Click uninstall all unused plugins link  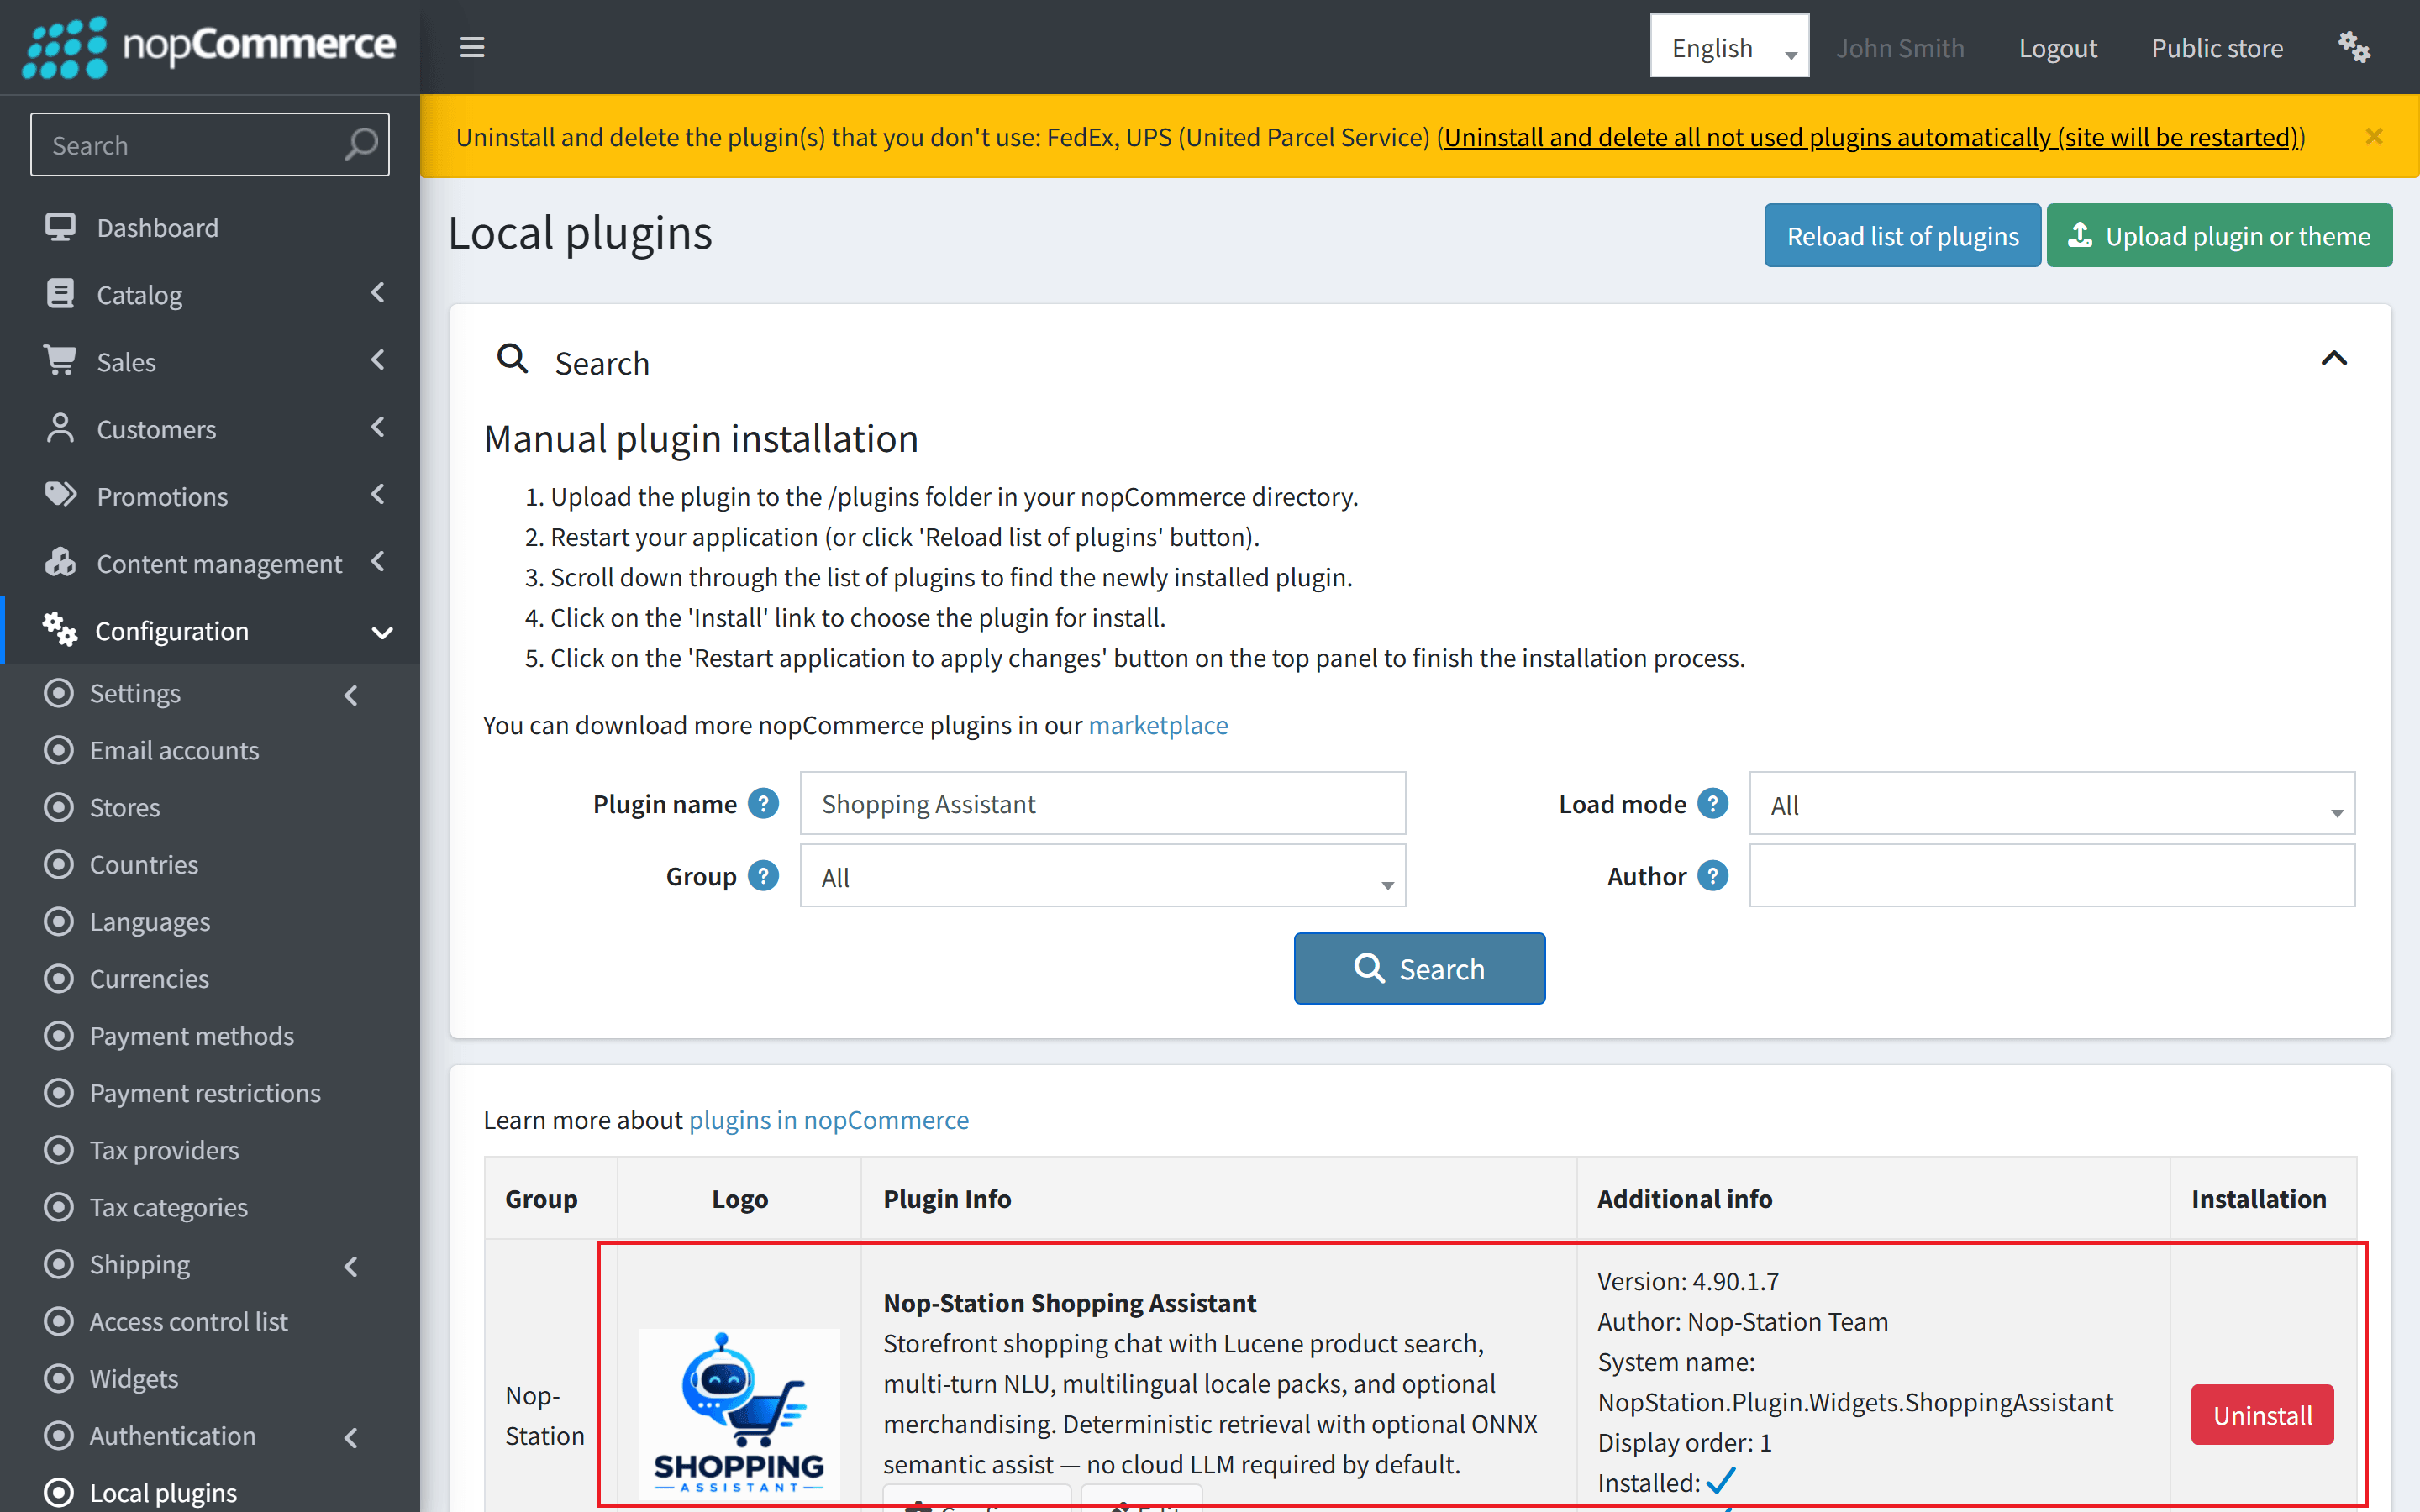click(x=1870, y=136)
